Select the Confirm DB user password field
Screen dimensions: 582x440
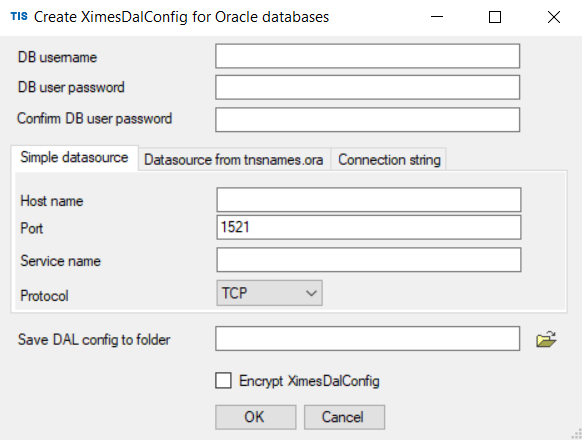367,120
